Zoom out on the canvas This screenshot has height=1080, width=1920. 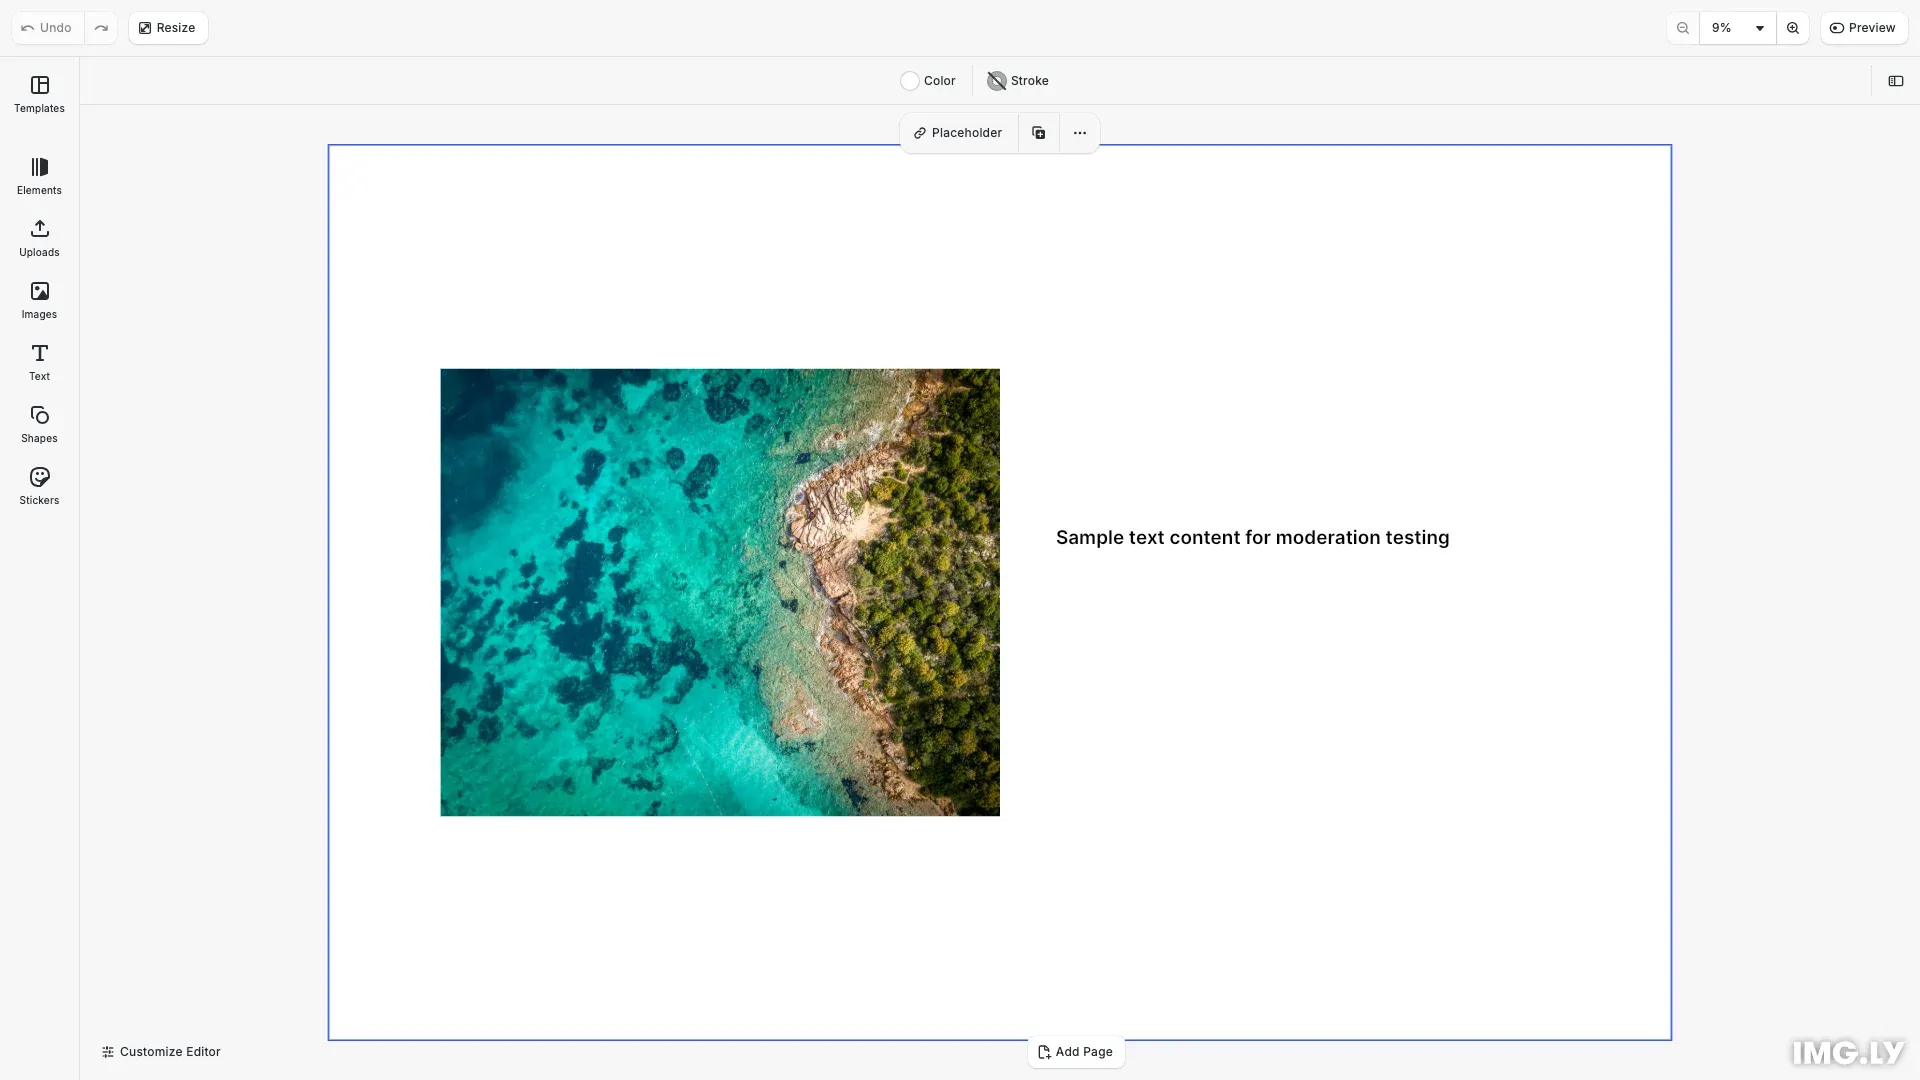point(1683,27)
